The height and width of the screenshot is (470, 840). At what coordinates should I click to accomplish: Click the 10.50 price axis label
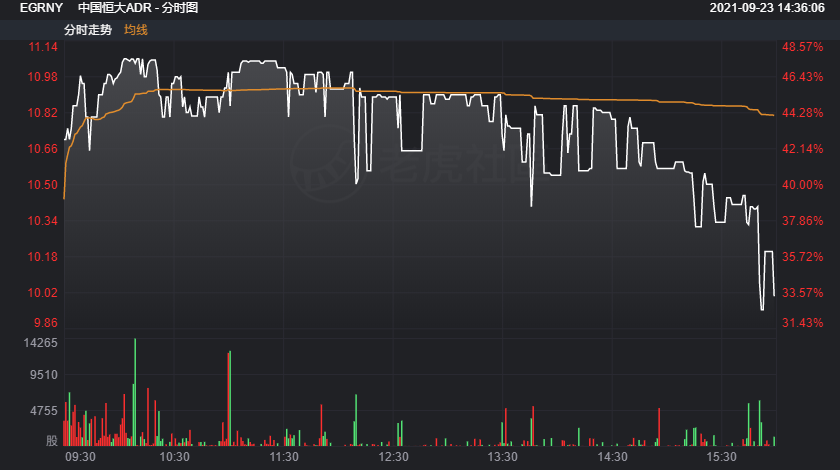coord(43,185)
